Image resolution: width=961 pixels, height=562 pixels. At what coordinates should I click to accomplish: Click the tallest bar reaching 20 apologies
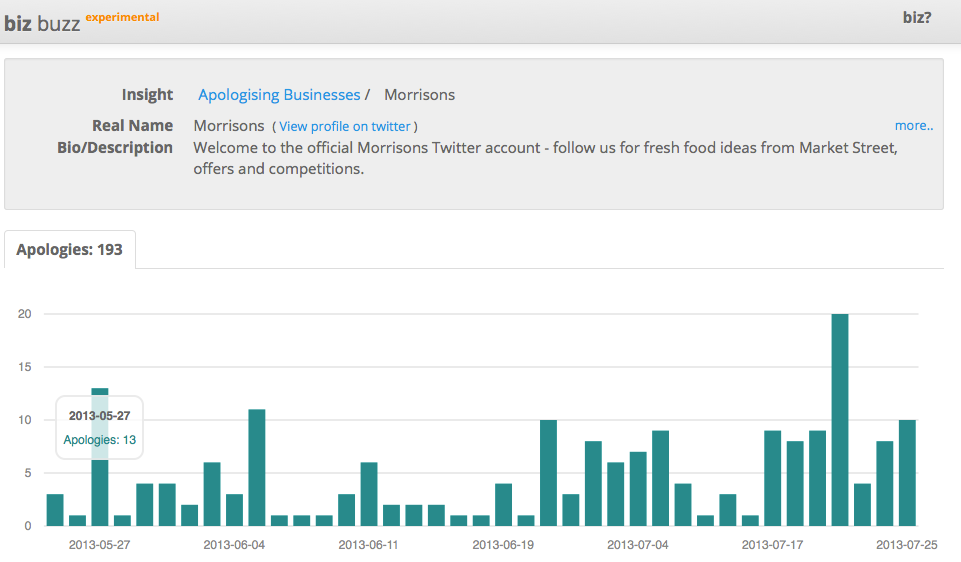(x=840, y=420)
